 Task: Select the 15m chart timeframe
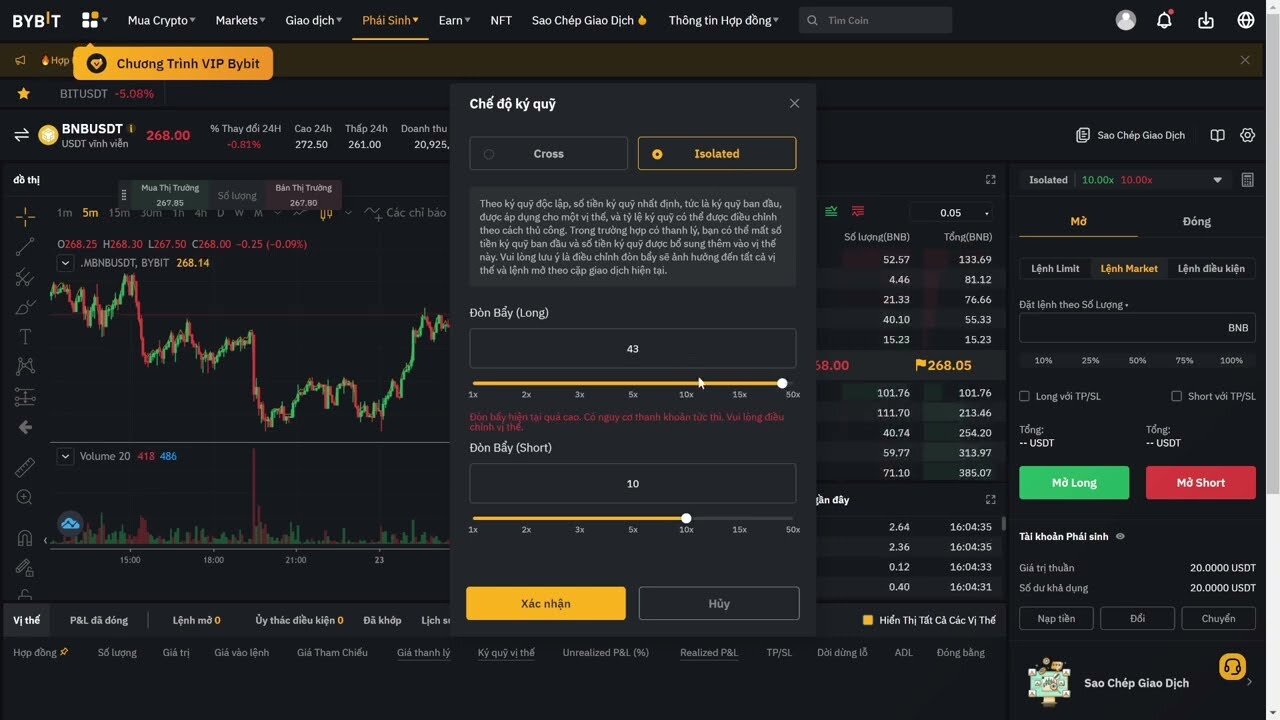119,212
